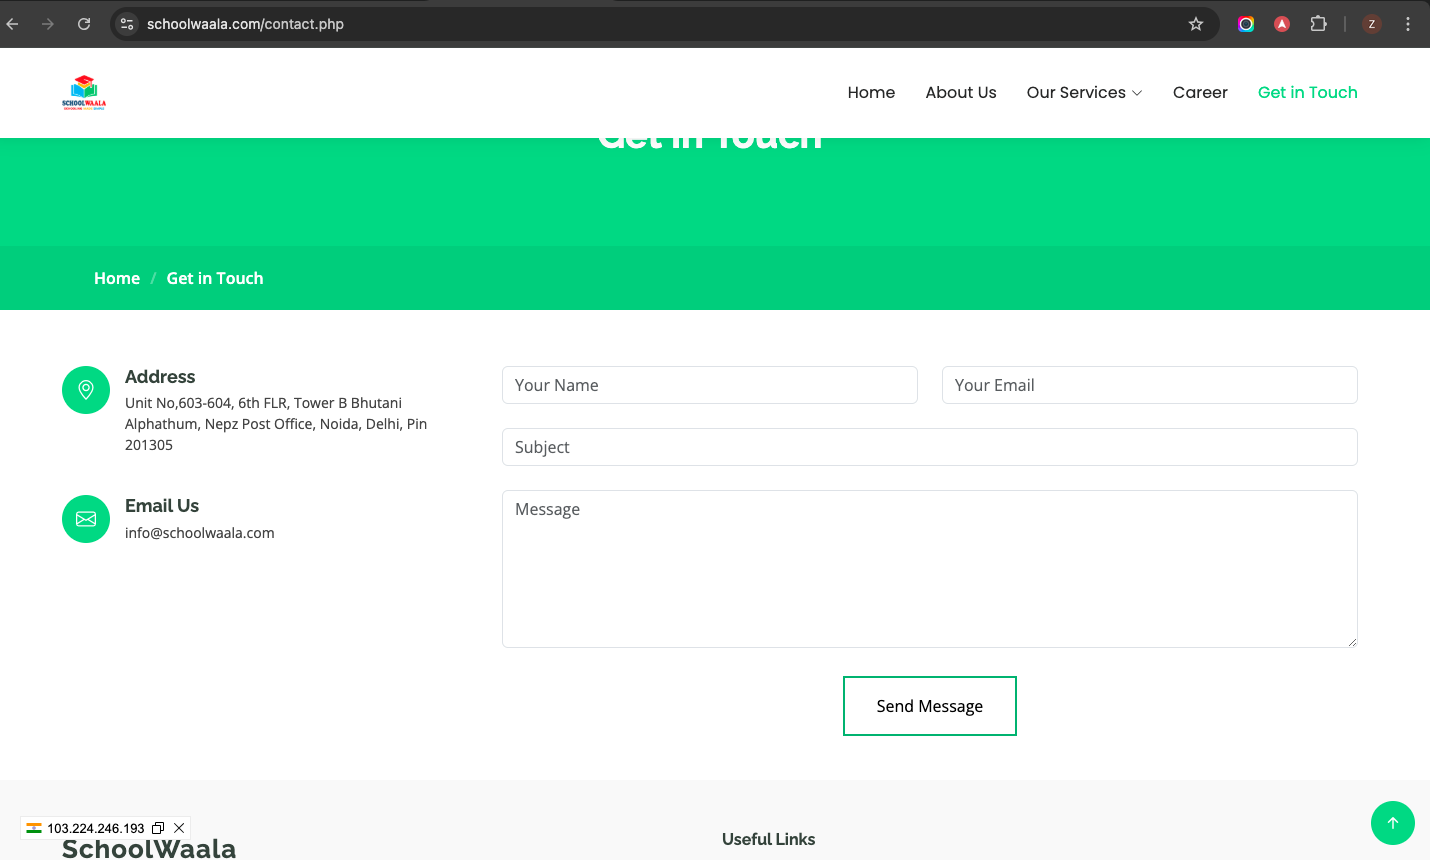Open the browser extensions puzzle icon
1430x860 pixels.
point(1318,24)
